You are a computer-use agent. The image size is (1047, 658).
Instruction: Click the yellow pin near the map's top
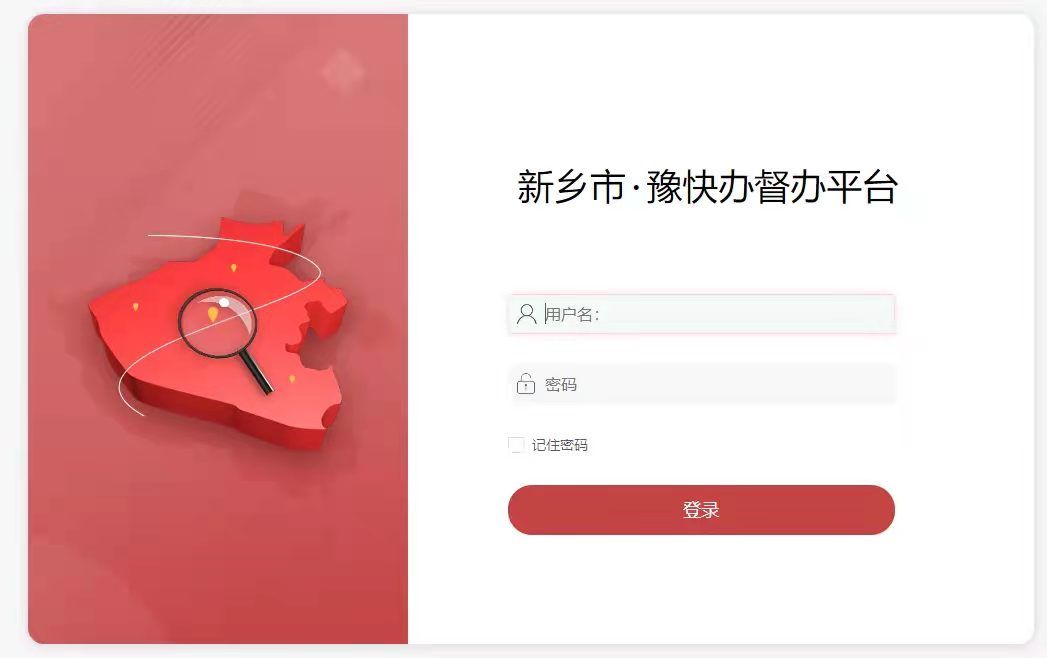click(x=233, y=268)
